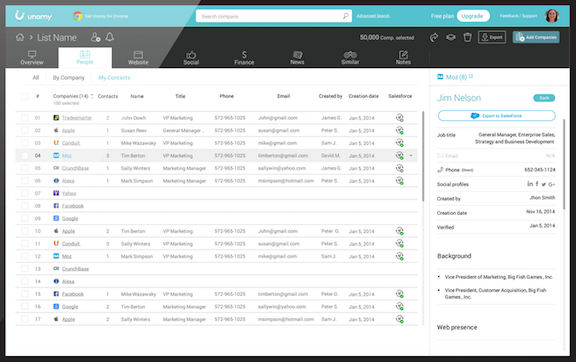
Task: Click the trash delete icon
Action: [467, 37]
